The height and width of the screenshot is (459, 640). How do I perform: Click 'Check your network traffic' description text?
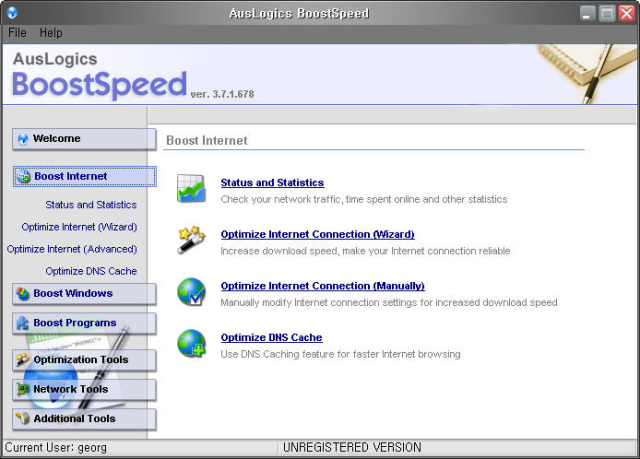click(364, 199)
